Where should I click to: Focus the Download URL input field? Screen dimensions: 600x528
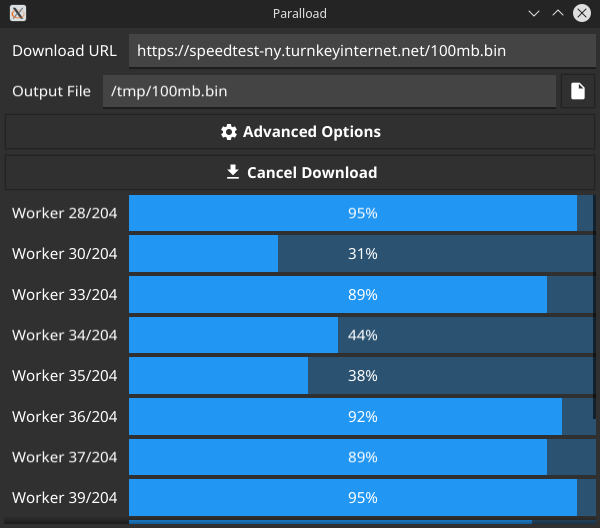click(362, 51)
